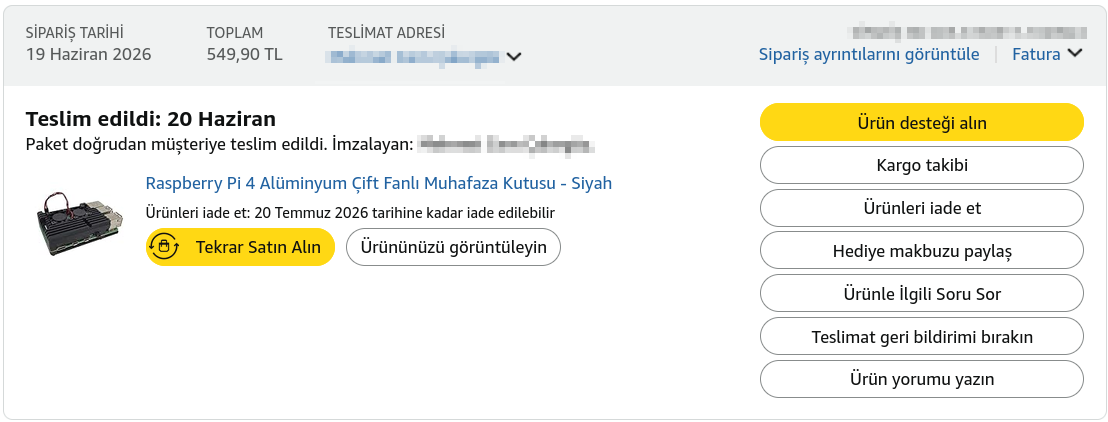
Task: Expand the Fatura dropdown chevron
Action: point(1075,54)
